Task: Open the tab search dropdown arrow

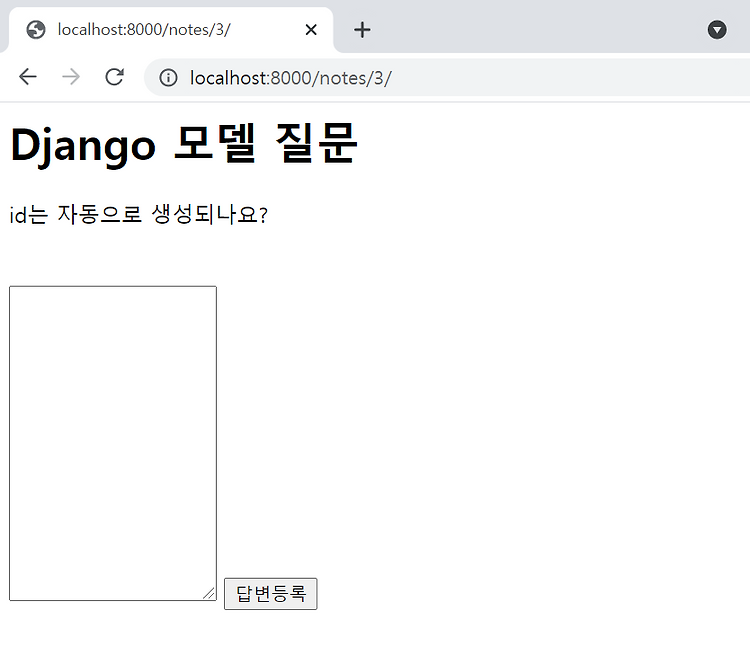Action: click(717, 30)
